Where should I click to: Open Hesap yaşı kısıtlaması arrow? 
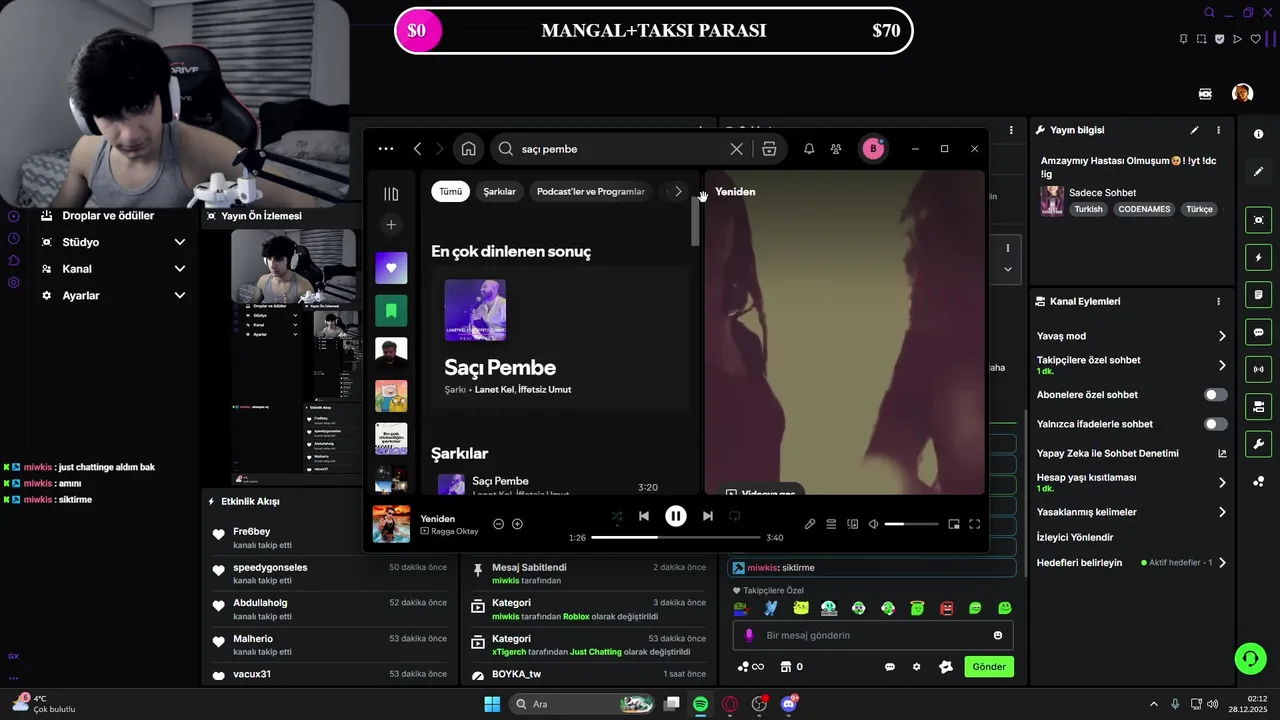click(x=1222, y=482)
